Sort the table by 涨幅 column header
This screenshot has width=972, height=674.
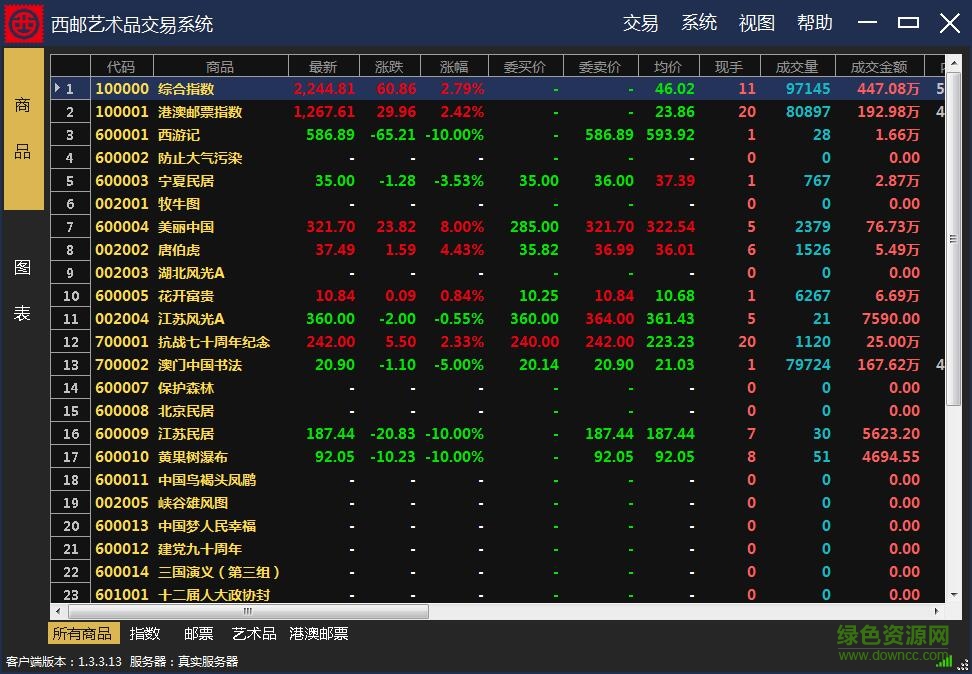[453, 65]
